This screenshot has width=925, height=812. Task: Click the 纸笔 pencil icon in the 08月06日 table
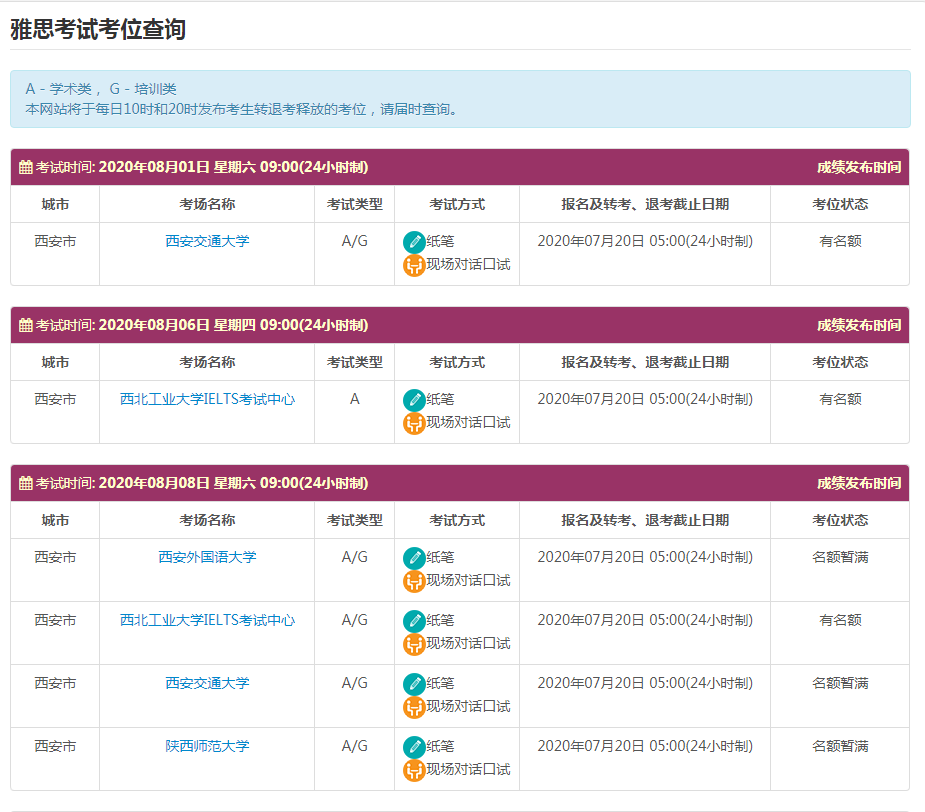(414, 400)
